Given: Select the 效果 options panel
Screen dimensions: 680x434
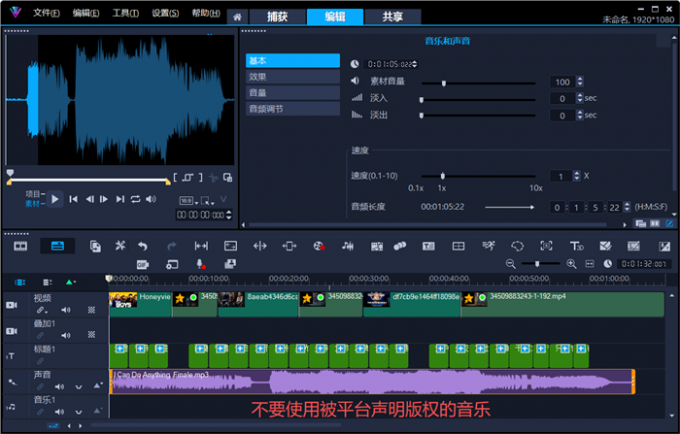Looking at the screenshot, I should (293, 77).
